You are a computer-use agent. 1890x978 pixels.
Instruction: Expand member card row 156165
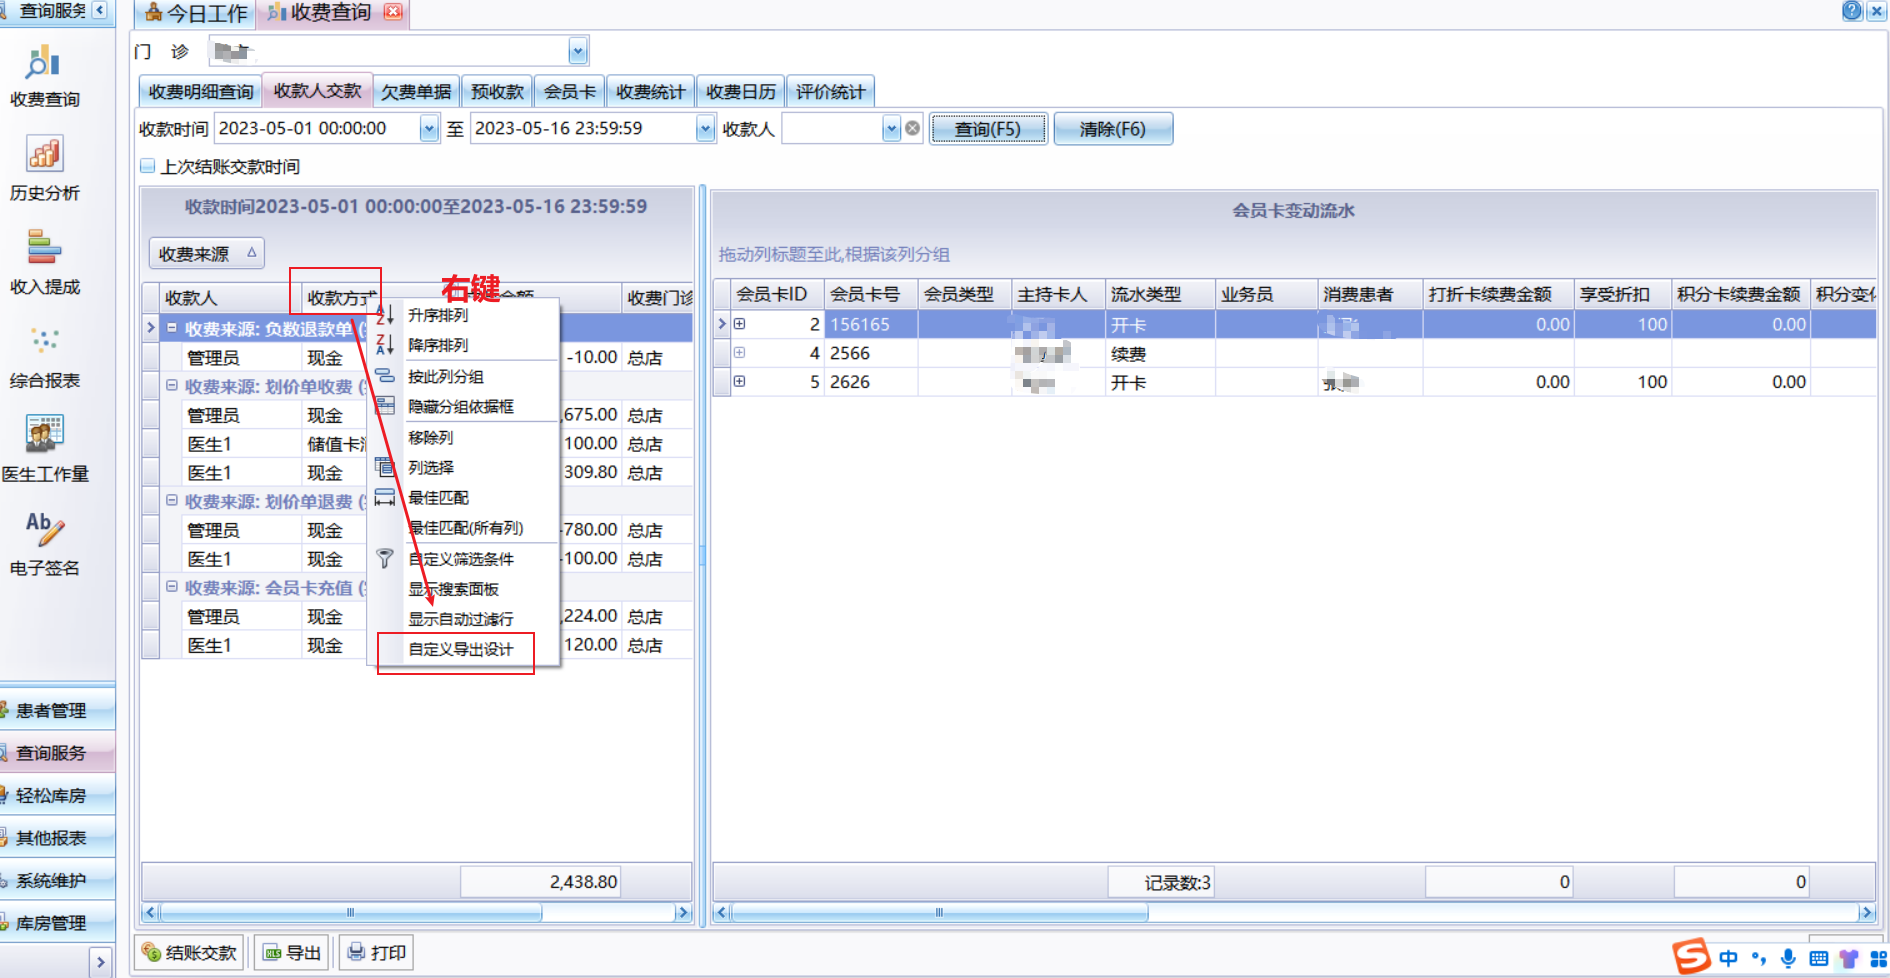[740, 324]
